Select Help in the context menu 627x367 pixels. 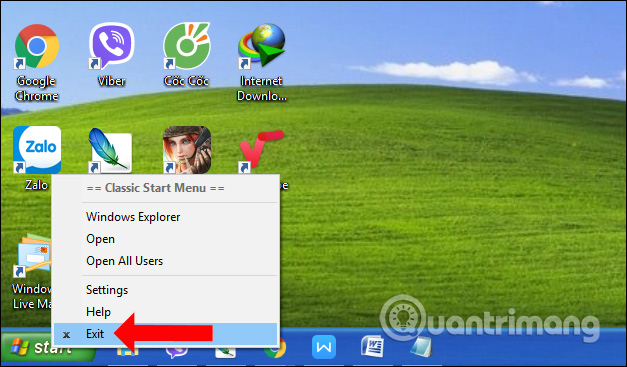click(x=165, y=312)
